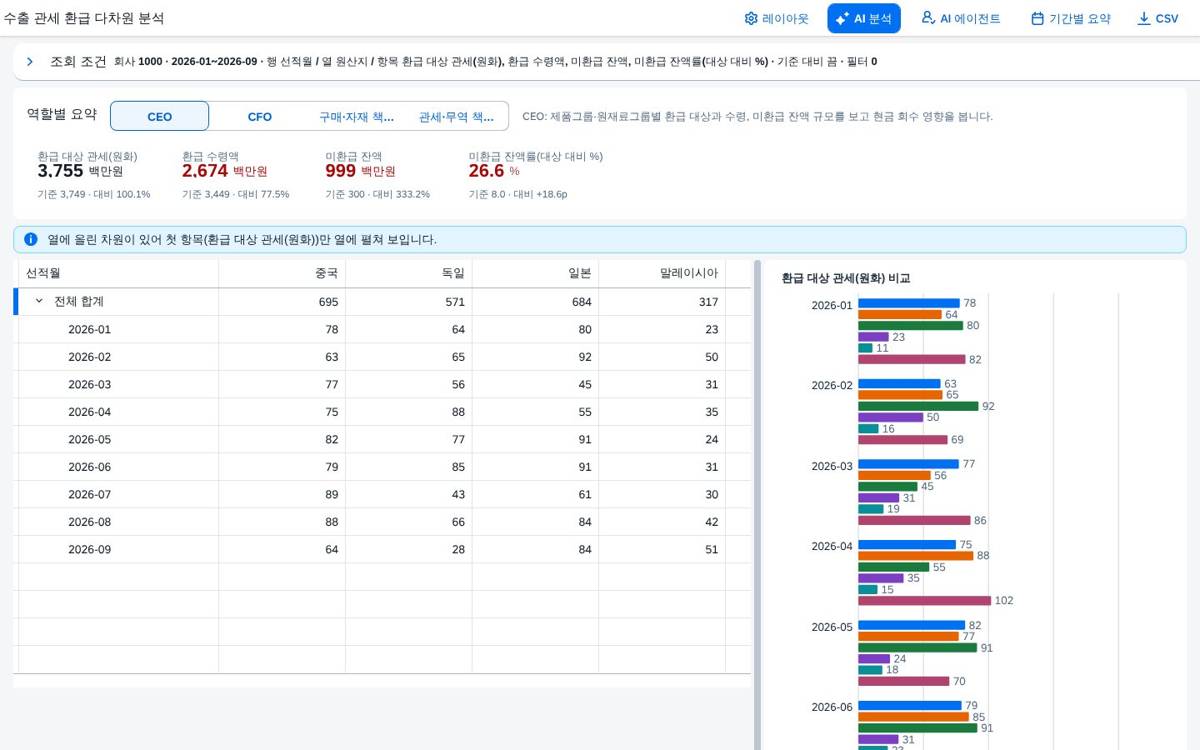Switch to the 관세·무역 책임자 tab

point(457,116)
